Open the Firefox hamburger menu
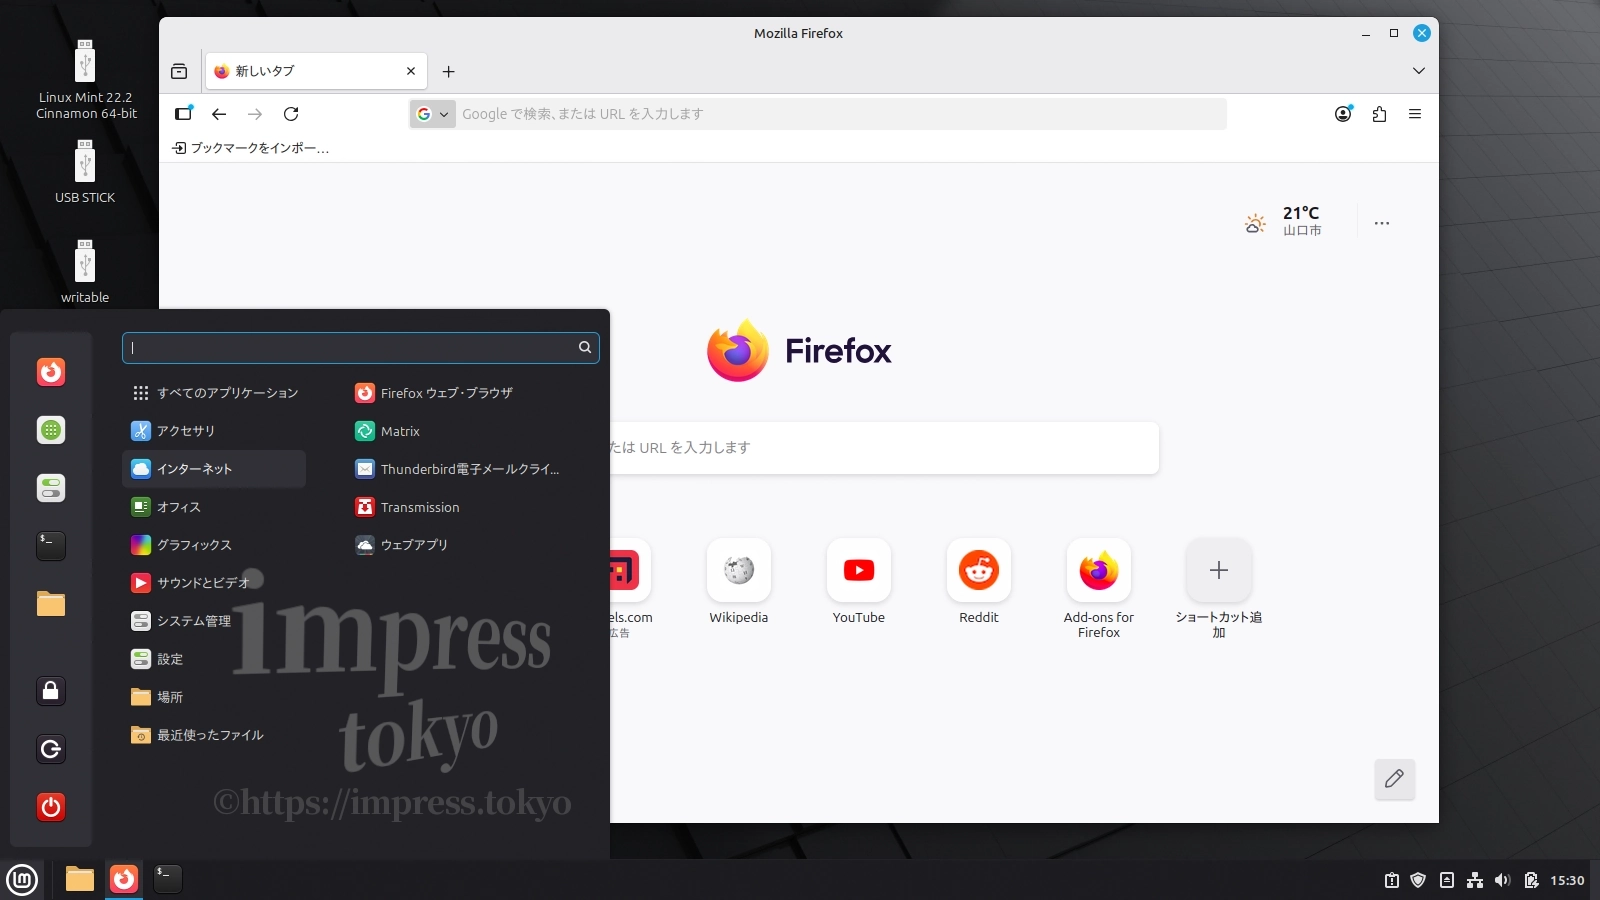This screenshot has width=1600, height=900. pos(1416,114)
